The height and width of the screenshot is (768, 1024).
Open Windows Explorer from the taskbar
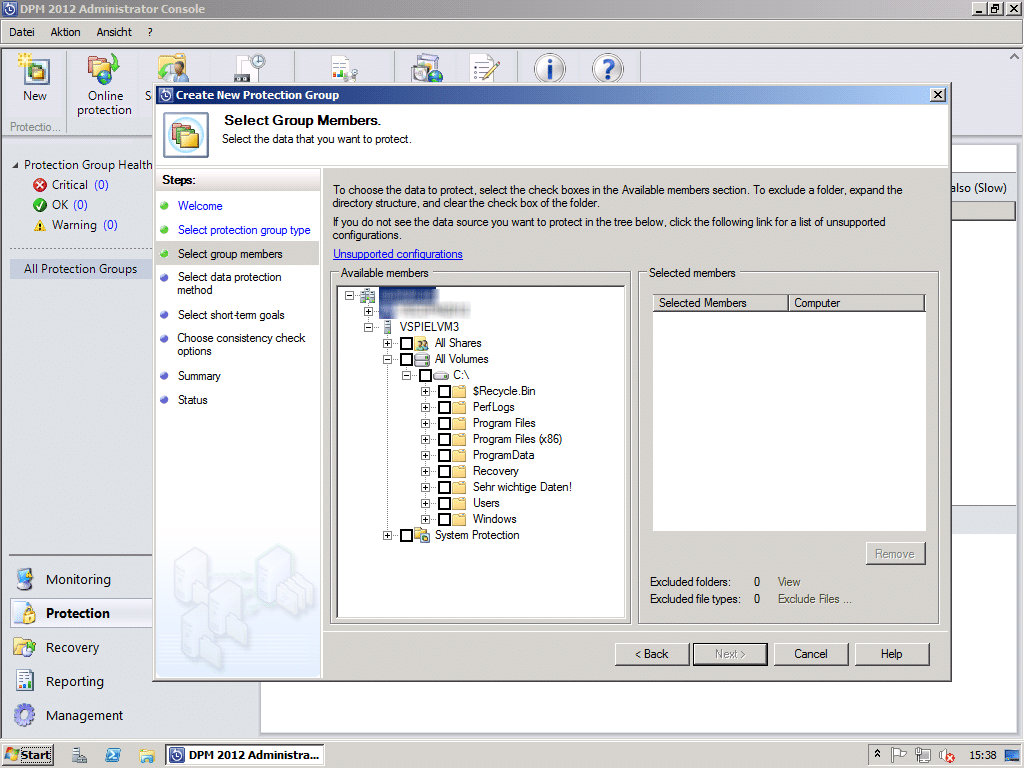tap(146, 755)
